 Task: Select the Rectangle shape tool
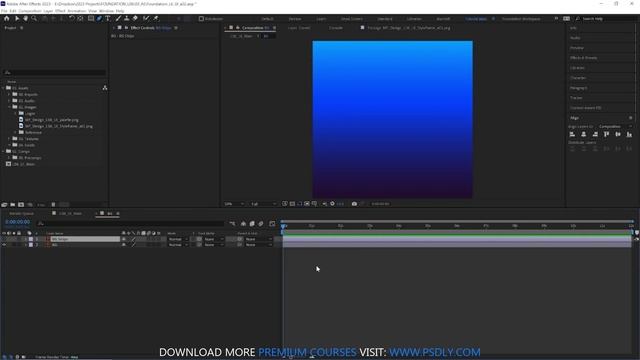(91, 18)
